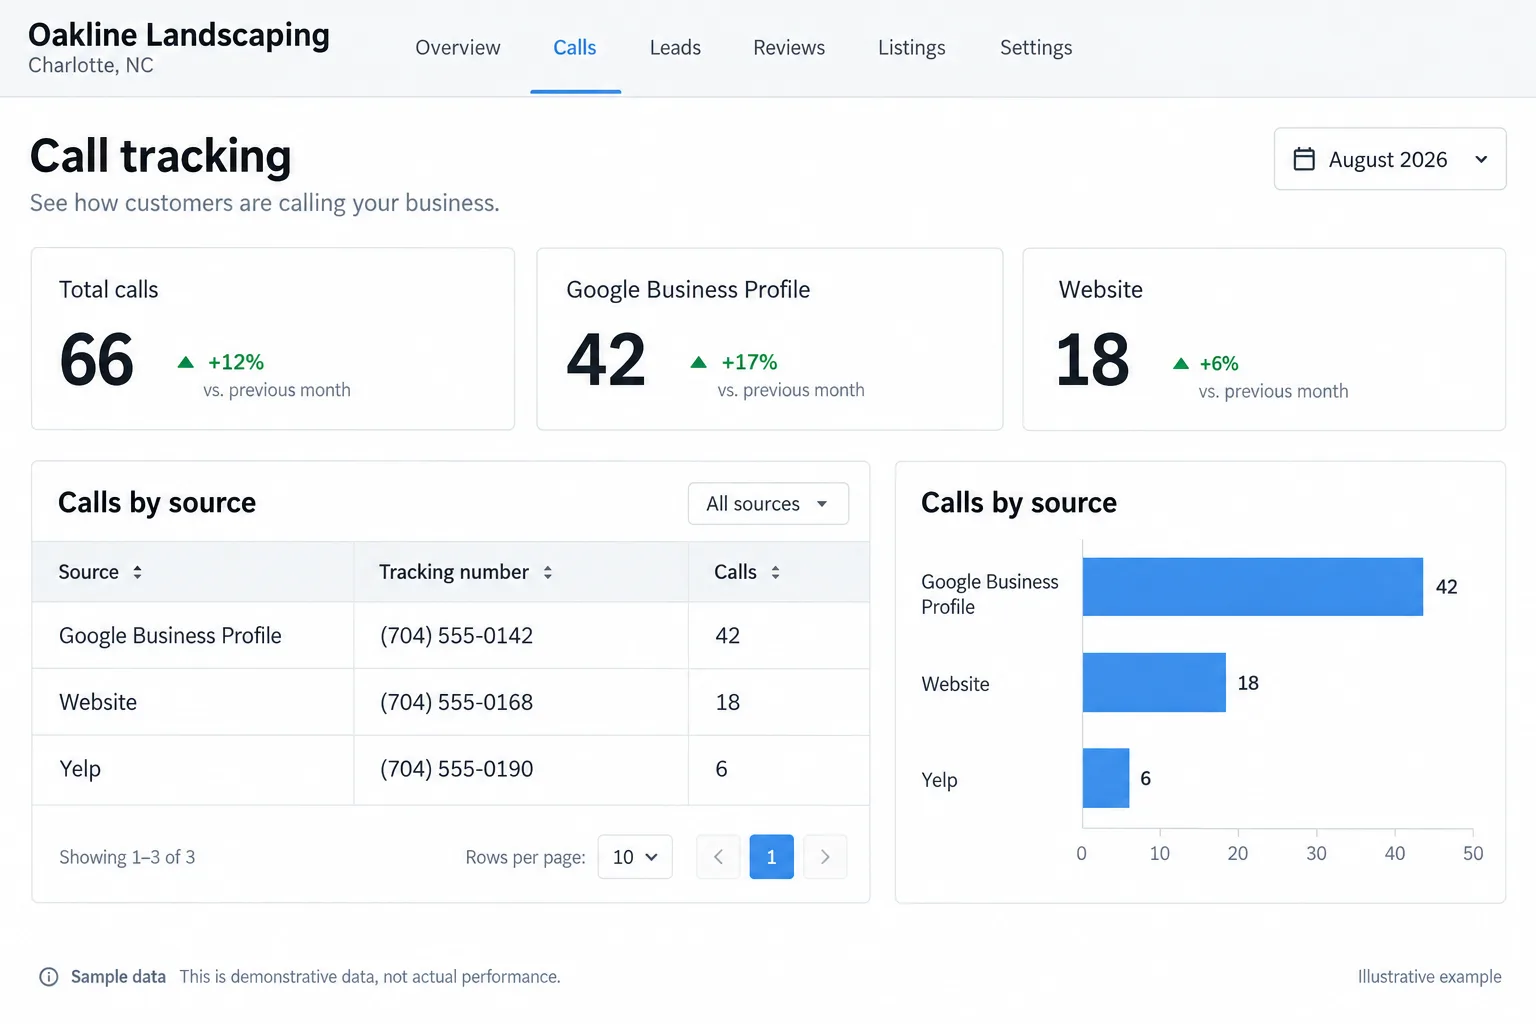Click the Source column header label

coord(89,572)
